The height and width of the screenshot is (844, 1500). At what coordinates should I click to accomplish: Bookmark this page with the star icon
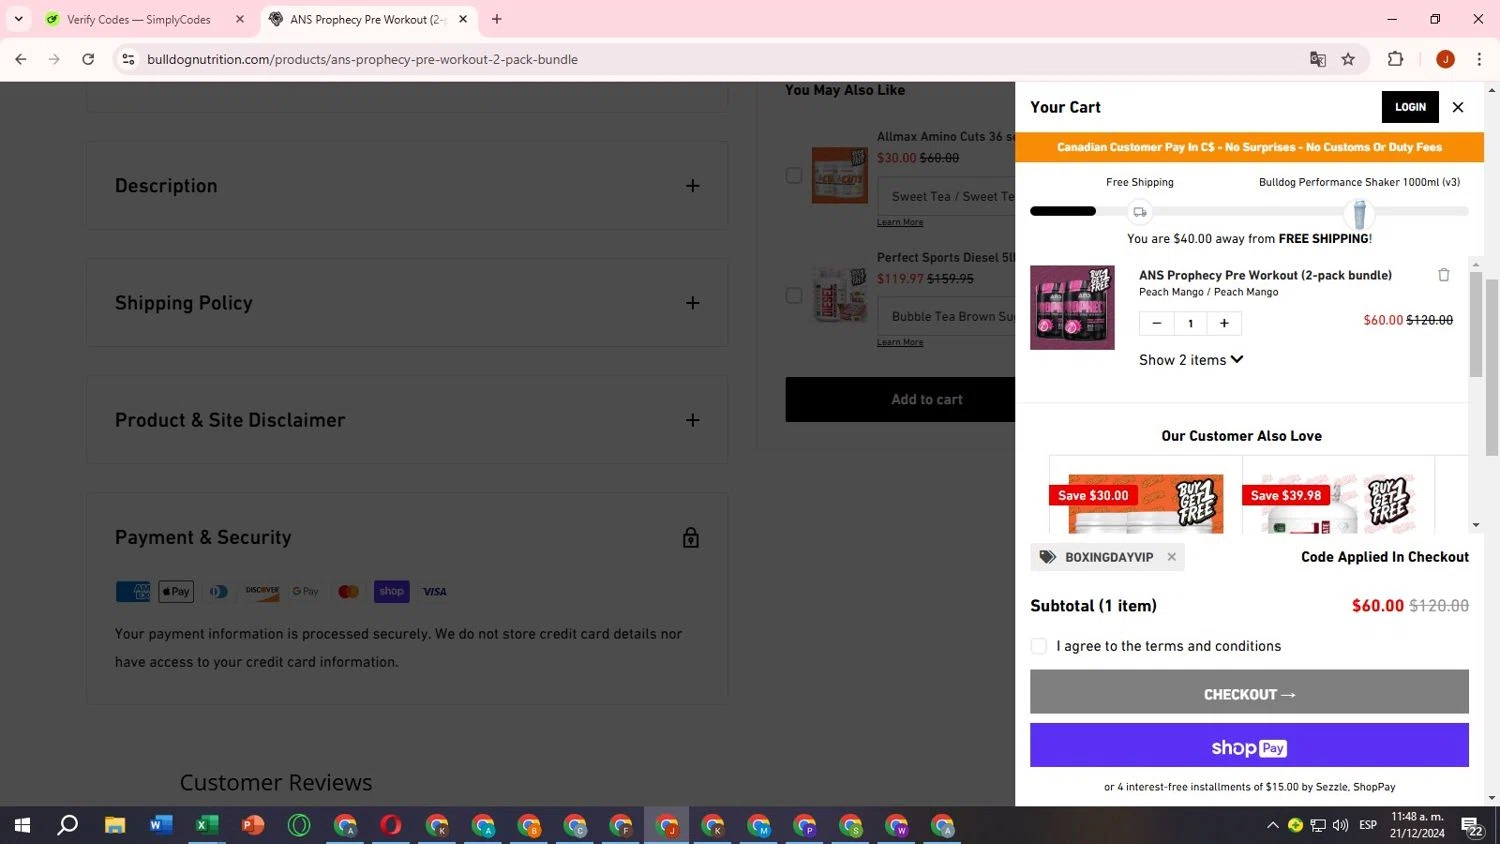pos(1348,59)
